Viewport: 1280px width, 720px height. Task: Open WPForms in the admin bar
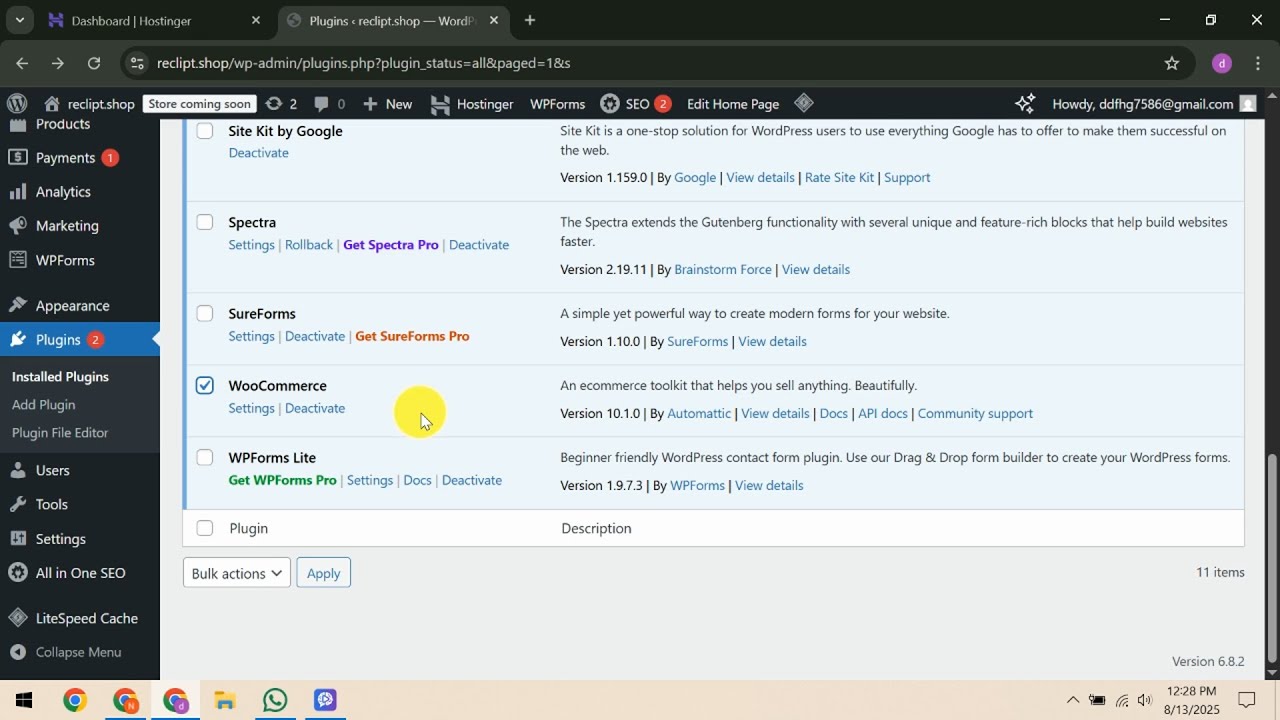click(x=557, y=103)
